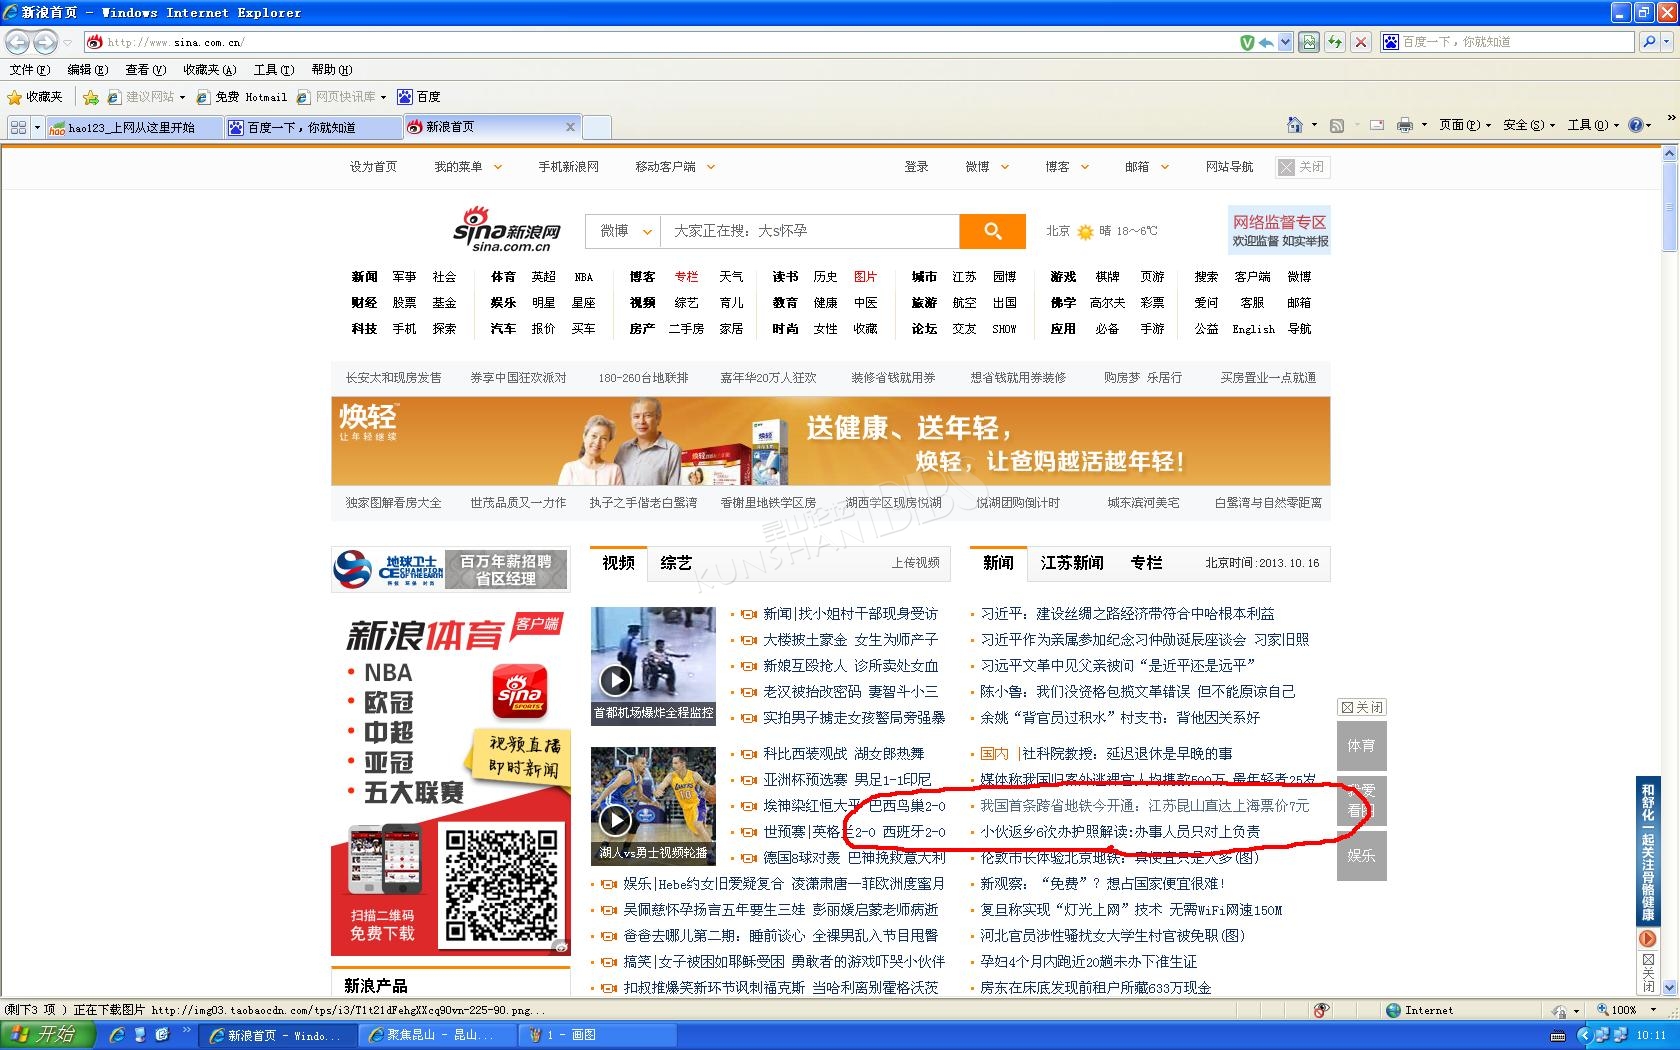Click the Home house icon in command bar
Viewport: 1680px width, 1050px height.
tap(1295, 125)
